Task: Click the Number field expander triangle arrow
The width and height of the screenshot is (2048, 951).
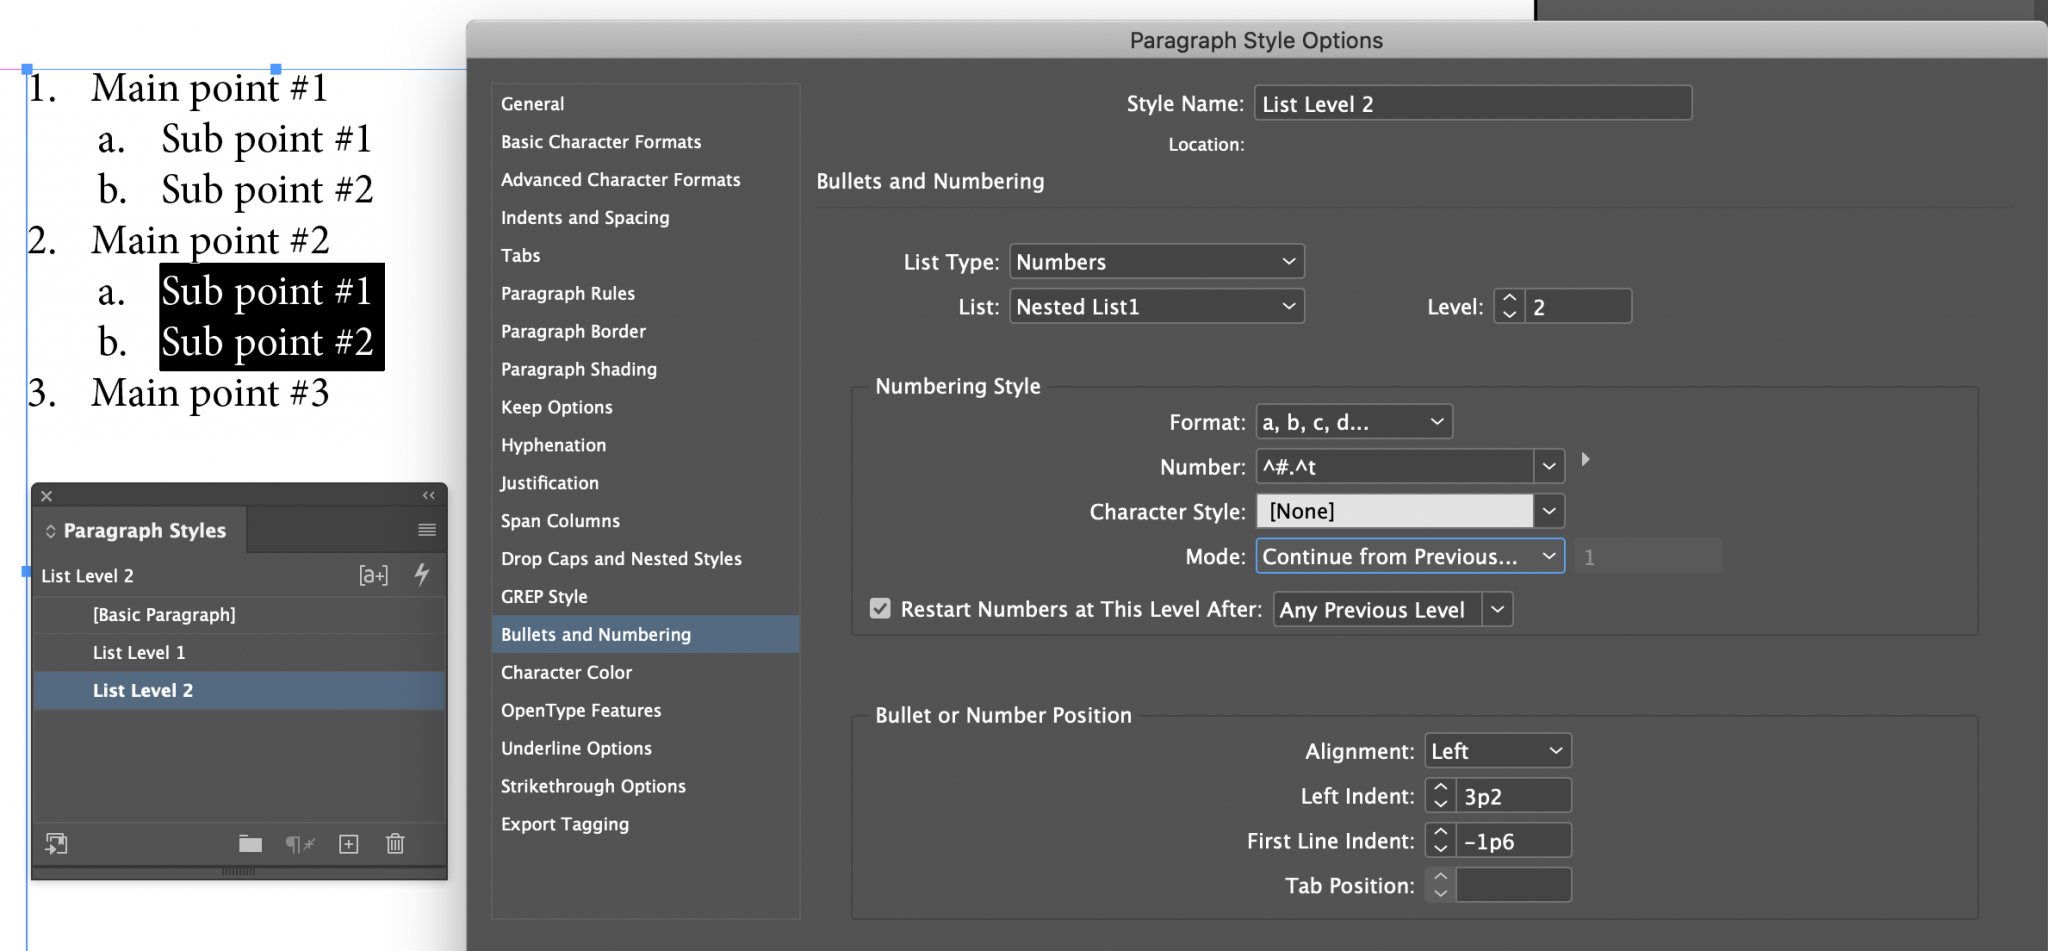Action: 1585,460
